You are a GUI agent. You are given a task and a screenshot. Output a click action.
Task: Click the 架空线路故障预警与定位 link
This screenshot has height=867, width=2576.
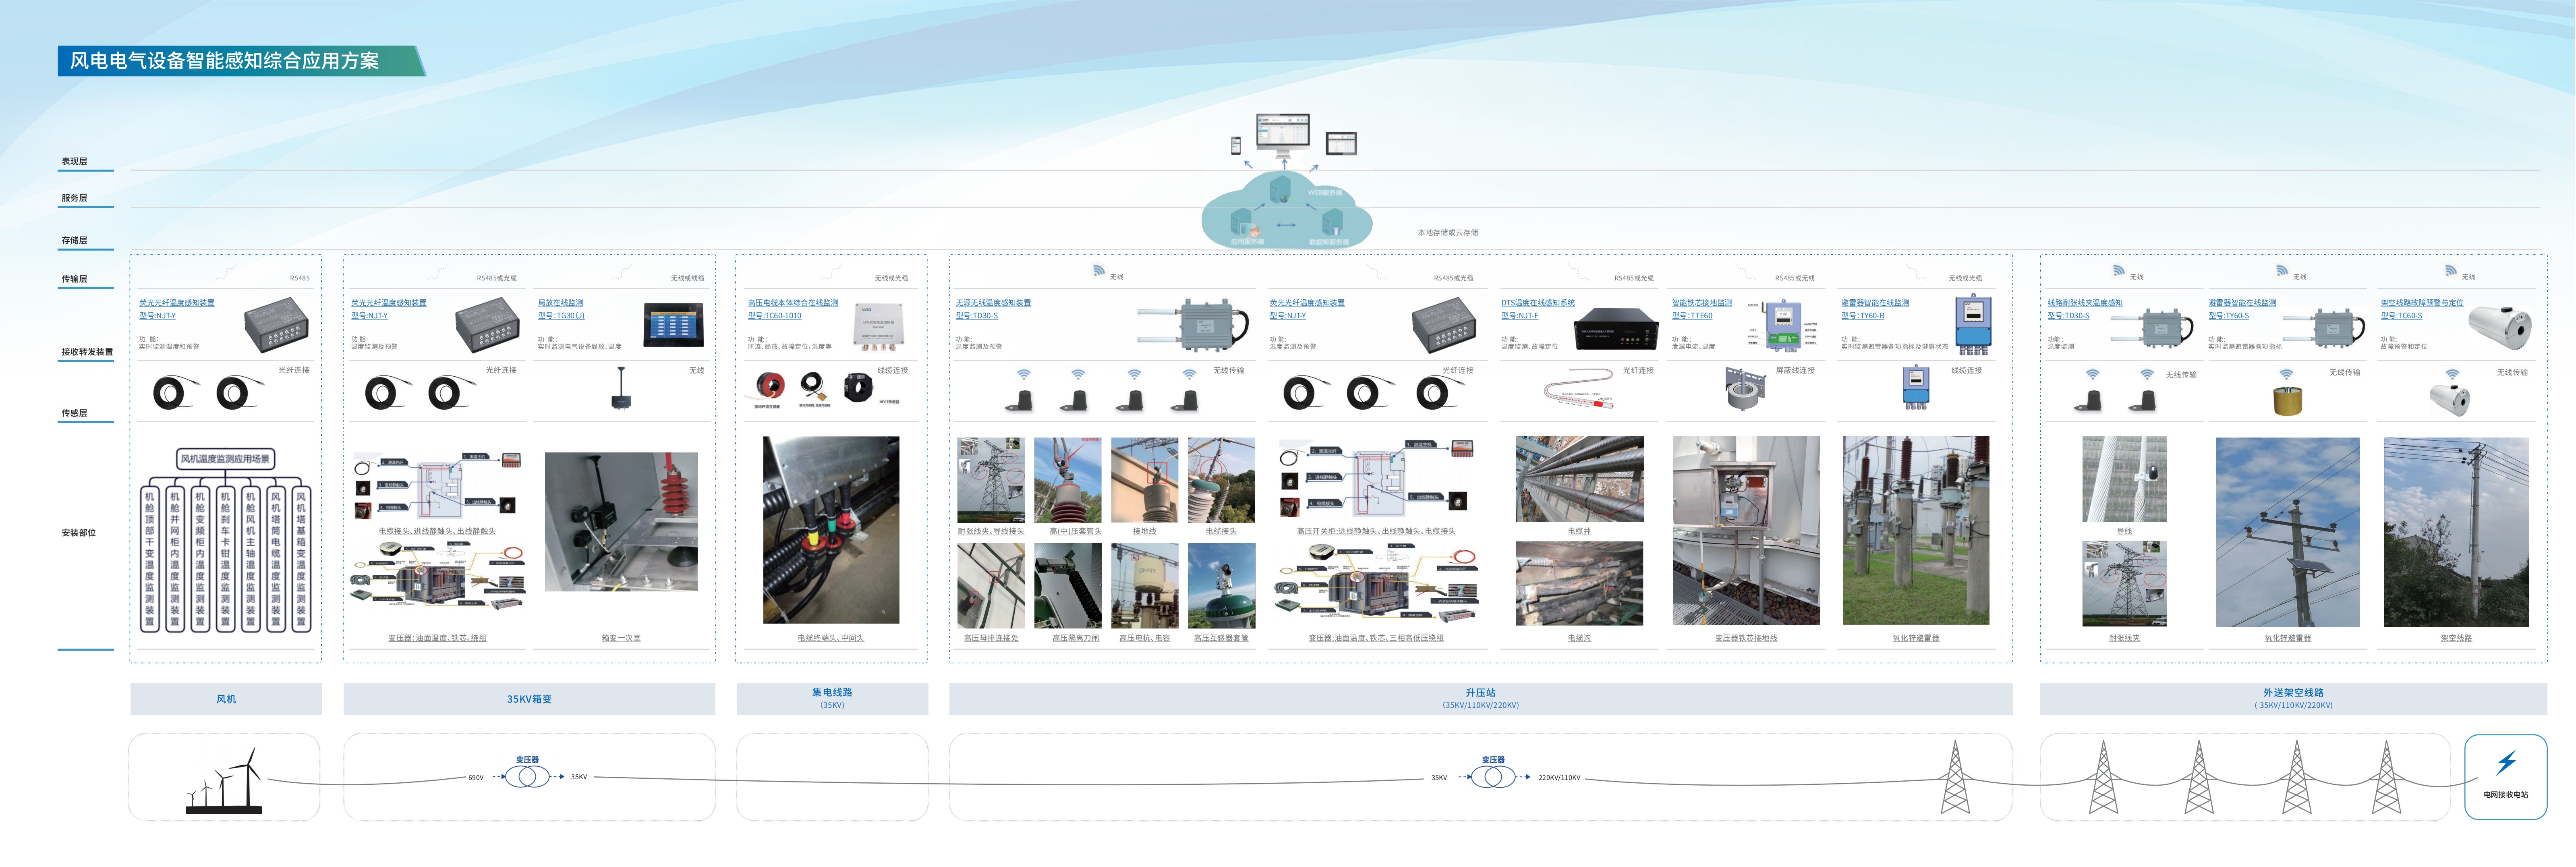2422,303
